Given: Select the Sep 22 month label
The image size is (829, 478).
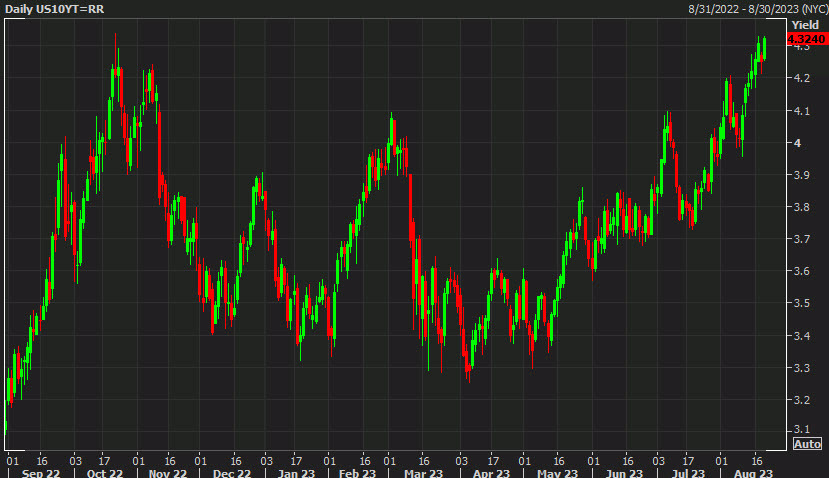Looking at the screenshot, I should pyautogui.click(x=39, y=471).
